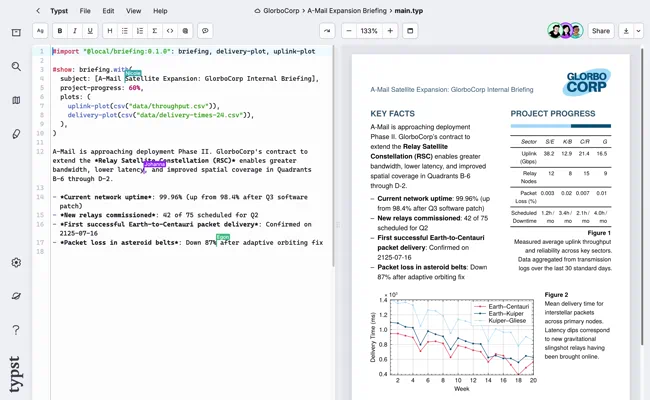Open the View menu
This screenshot has height=400, width=650.
click(133, 11)
